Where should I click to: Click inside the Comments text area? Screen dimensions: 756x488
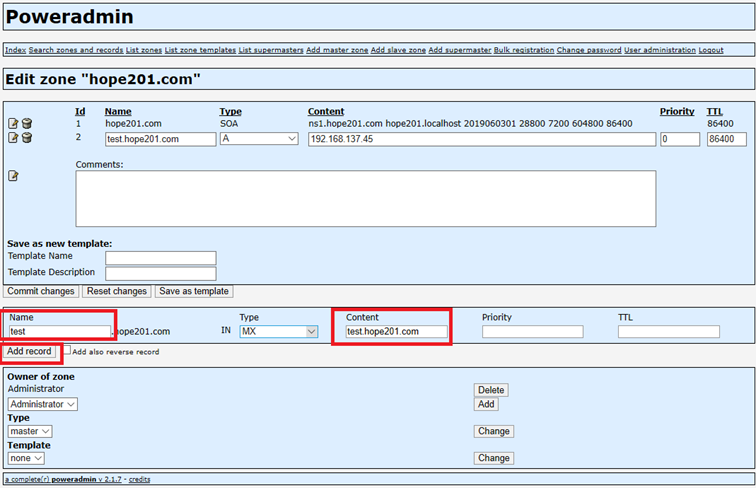[x=366, y=198]
